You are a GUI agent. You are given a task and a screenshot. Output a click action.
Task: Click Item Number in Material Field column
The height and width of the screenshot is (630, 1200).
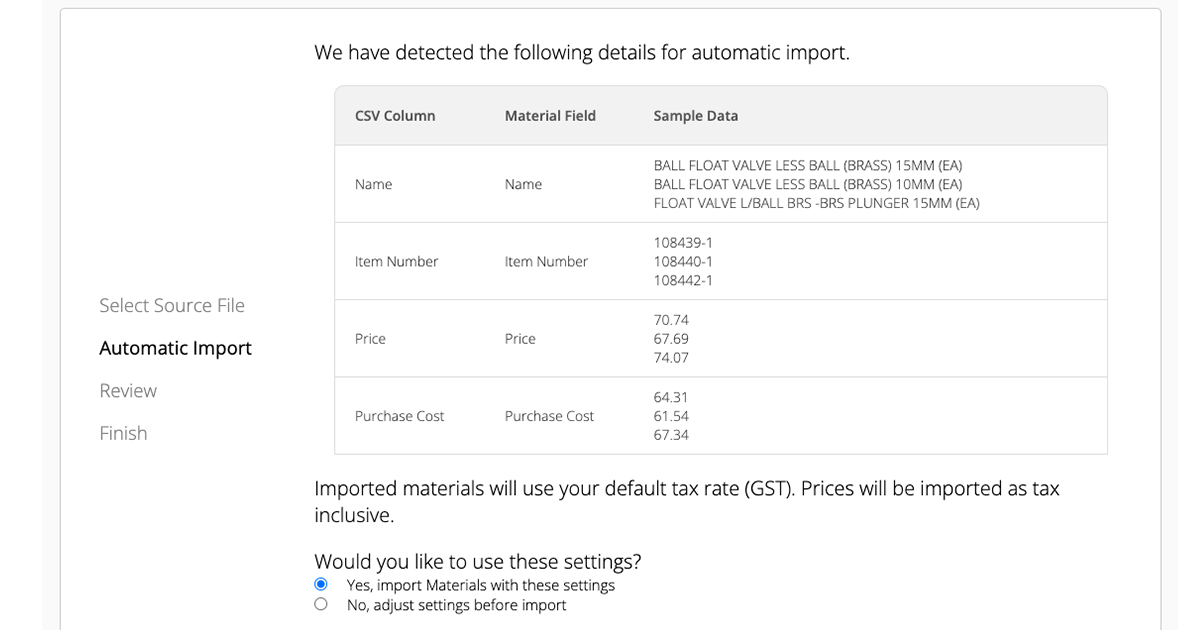(x=546, y=262)
